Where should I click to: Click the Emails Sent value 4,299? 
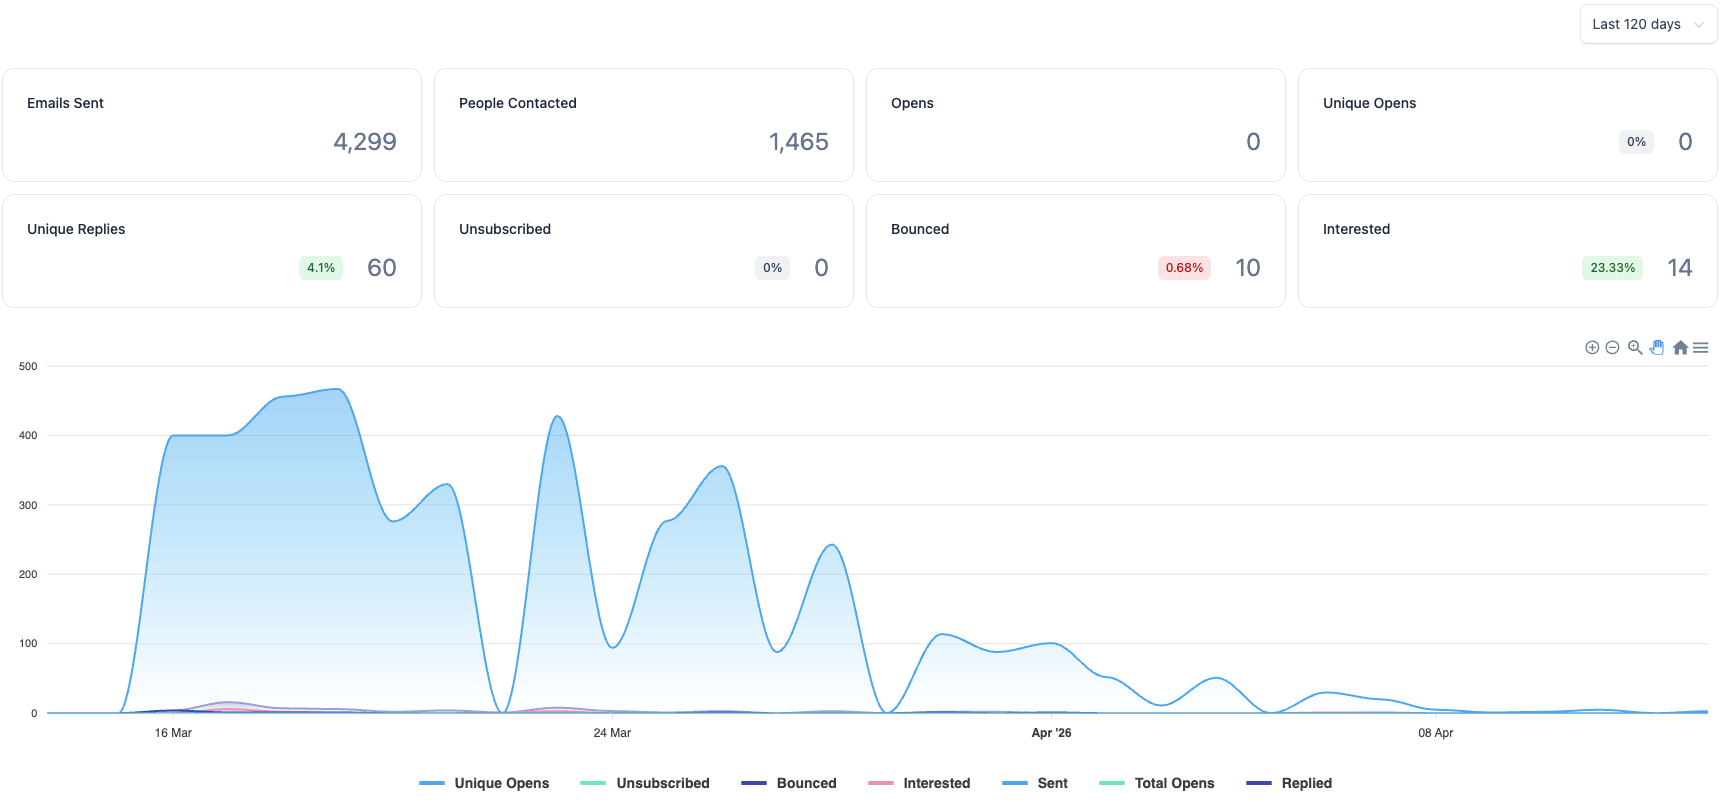point(365,142)
